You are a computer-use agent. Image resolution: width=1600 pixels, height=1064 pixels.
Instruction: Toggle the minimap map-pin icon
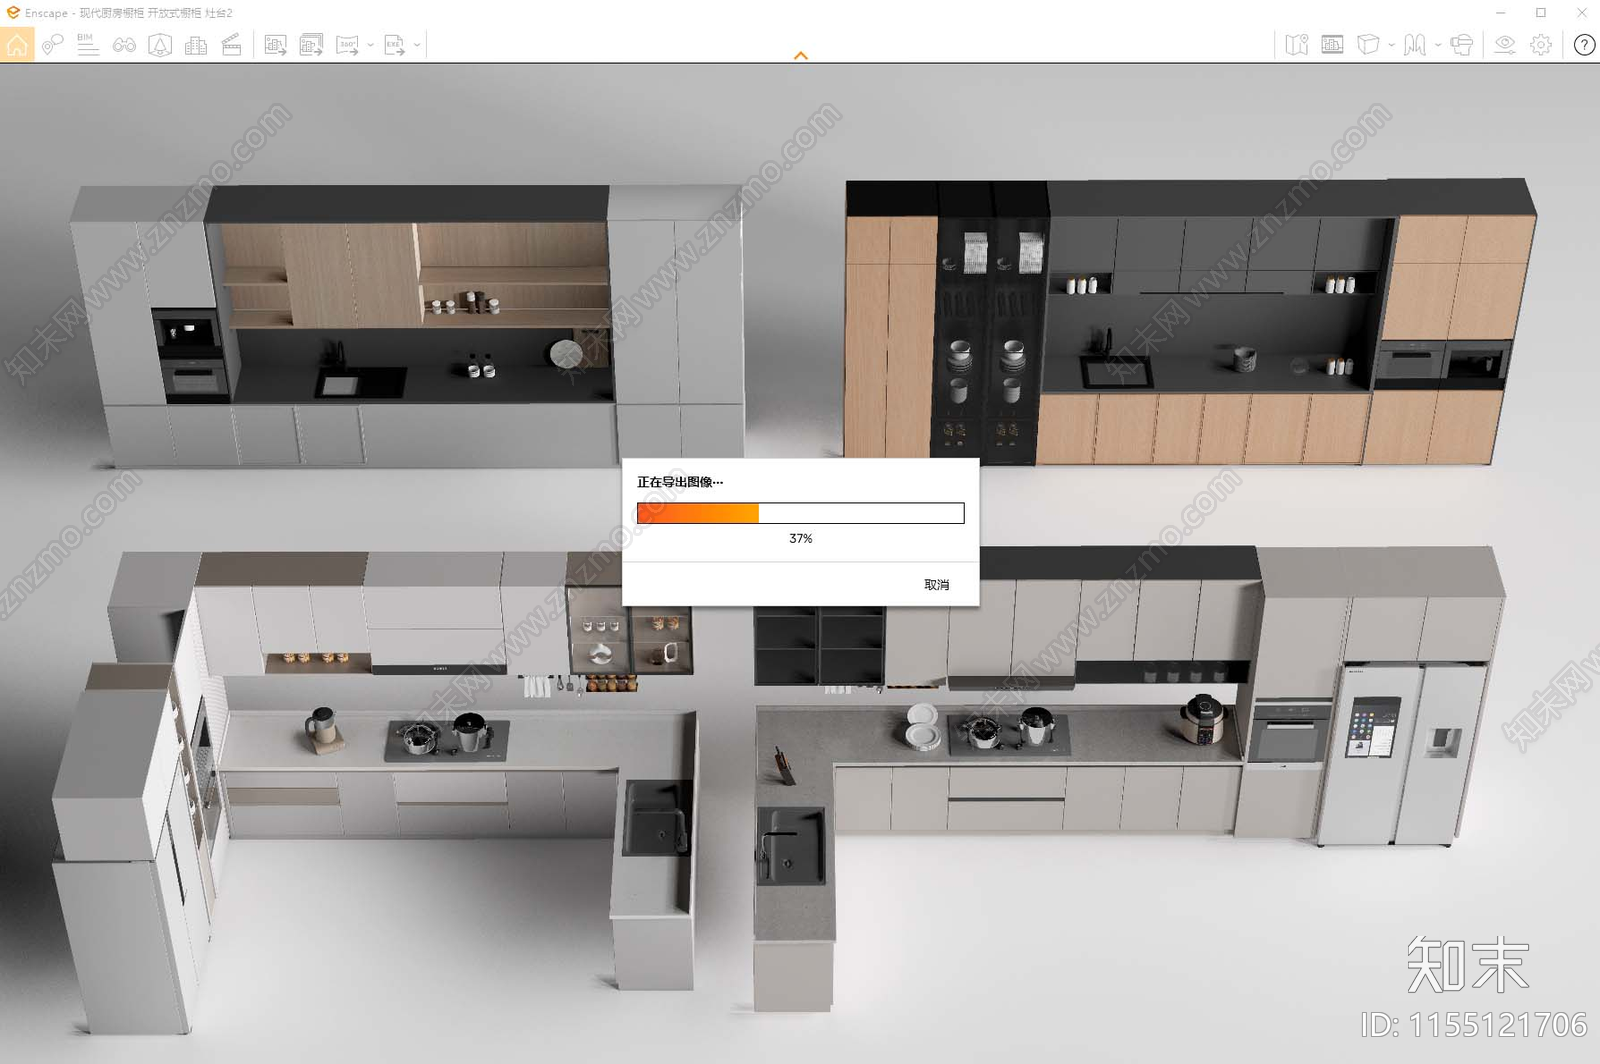pyautogui.click(x=1297, y=45)
